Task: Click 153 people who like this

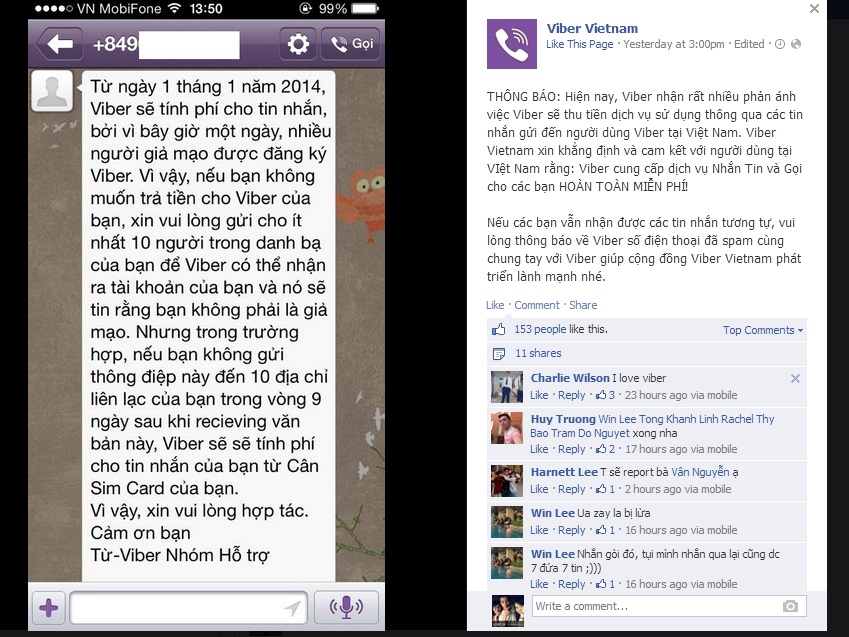Action: tap(540, 329)
